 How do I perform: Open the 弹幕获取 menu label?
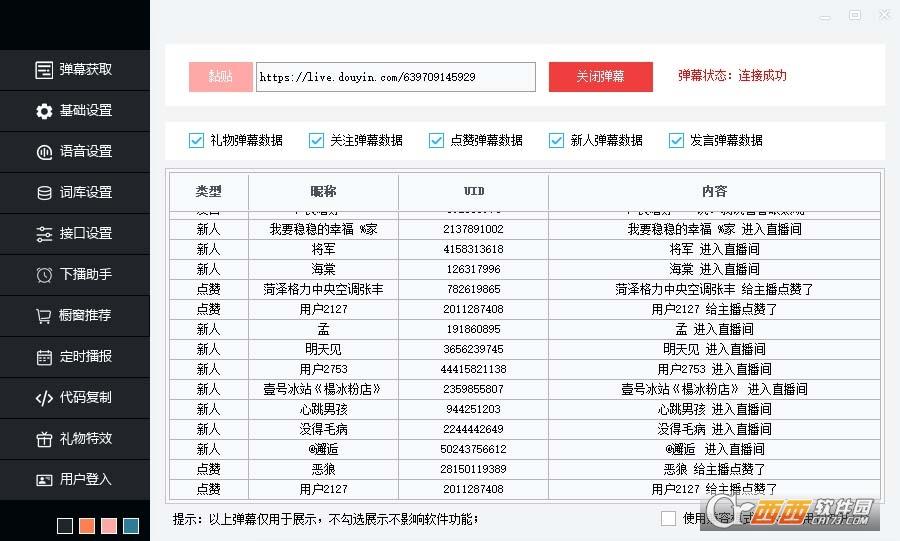coord(86,69)
